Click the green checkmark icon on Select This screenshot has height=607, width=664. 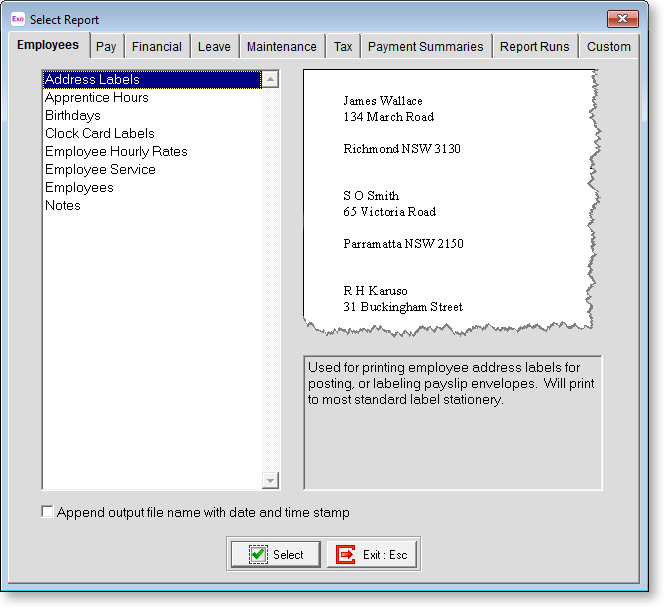coord(258,554)
